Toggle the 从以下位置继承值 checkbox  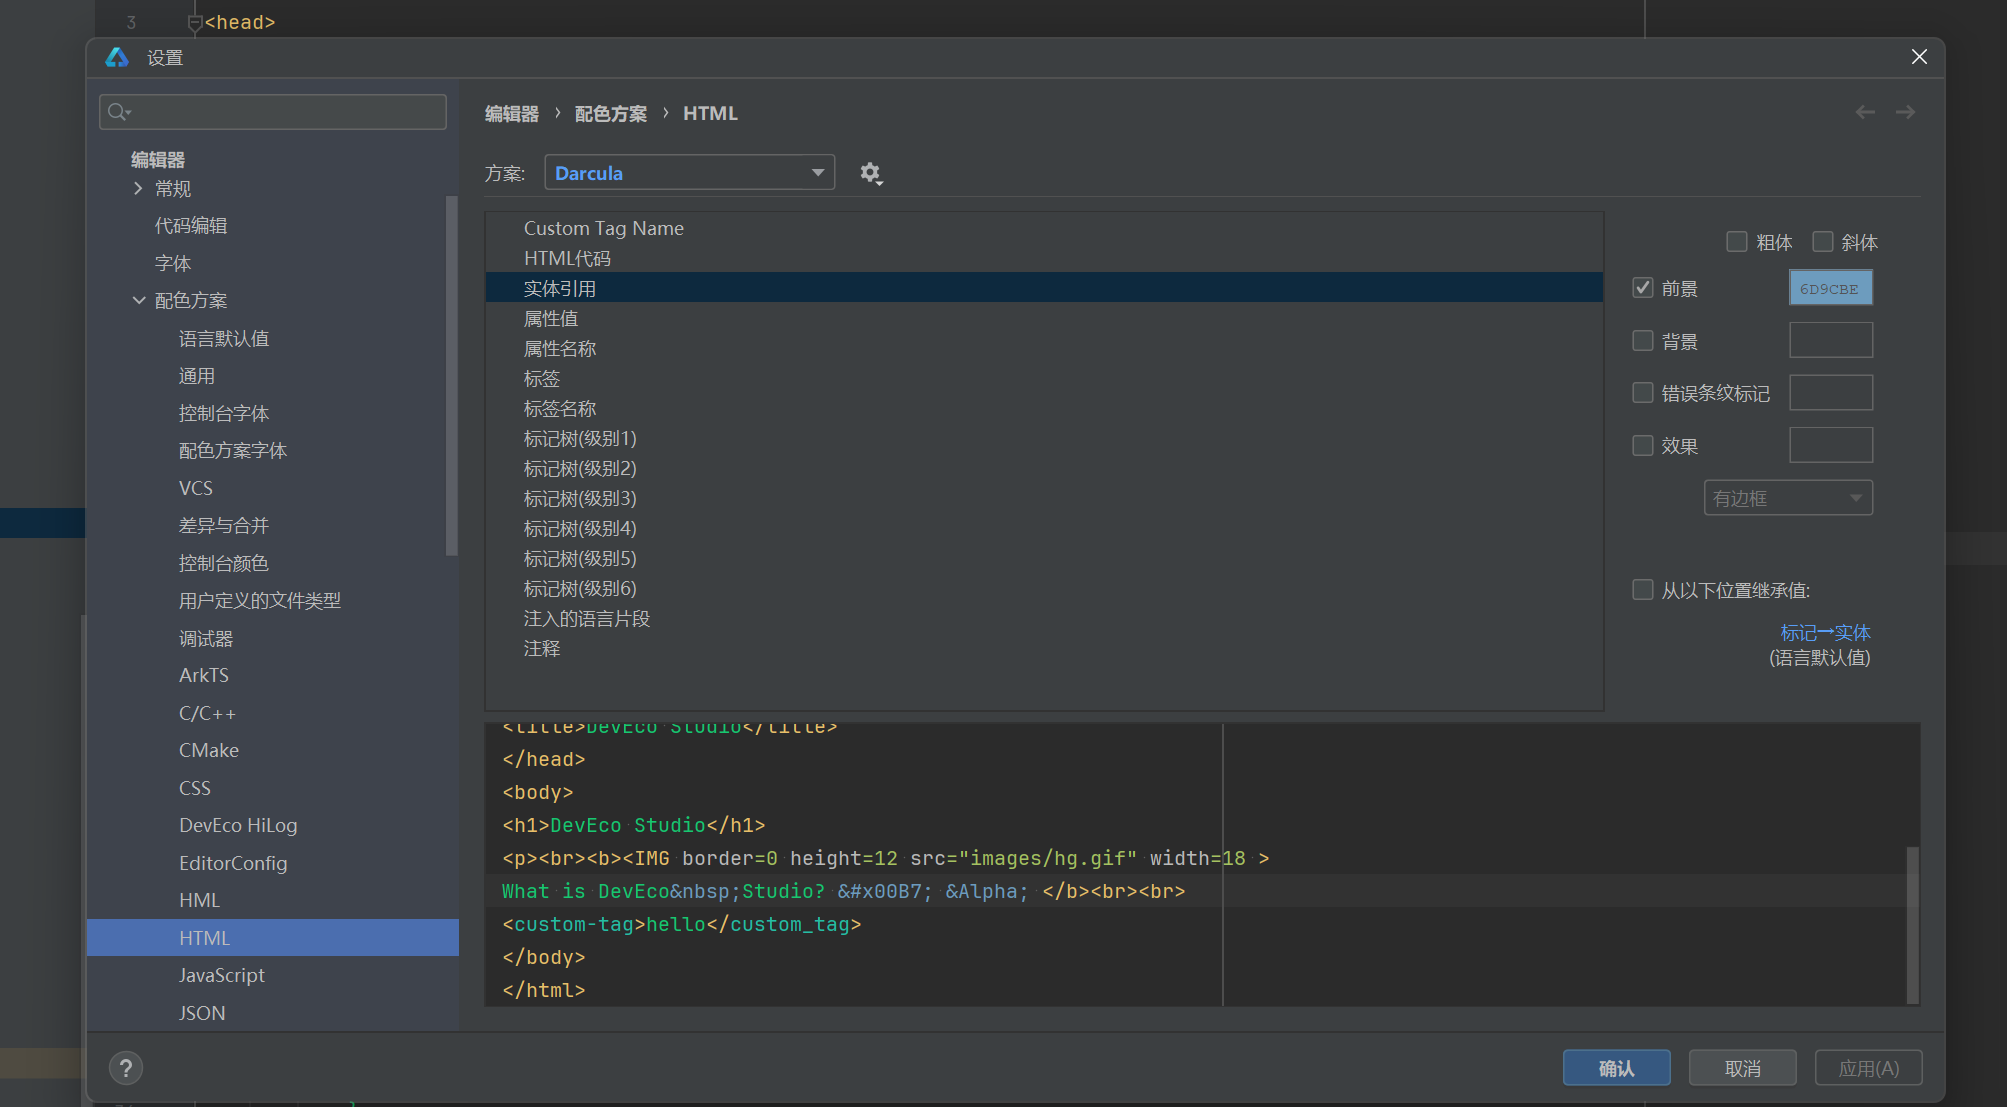(x=1643, y=590)
